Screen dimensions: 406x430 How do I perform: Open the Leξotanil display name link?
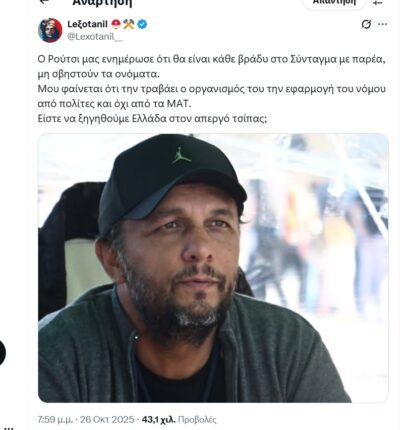tap(87, 24)
